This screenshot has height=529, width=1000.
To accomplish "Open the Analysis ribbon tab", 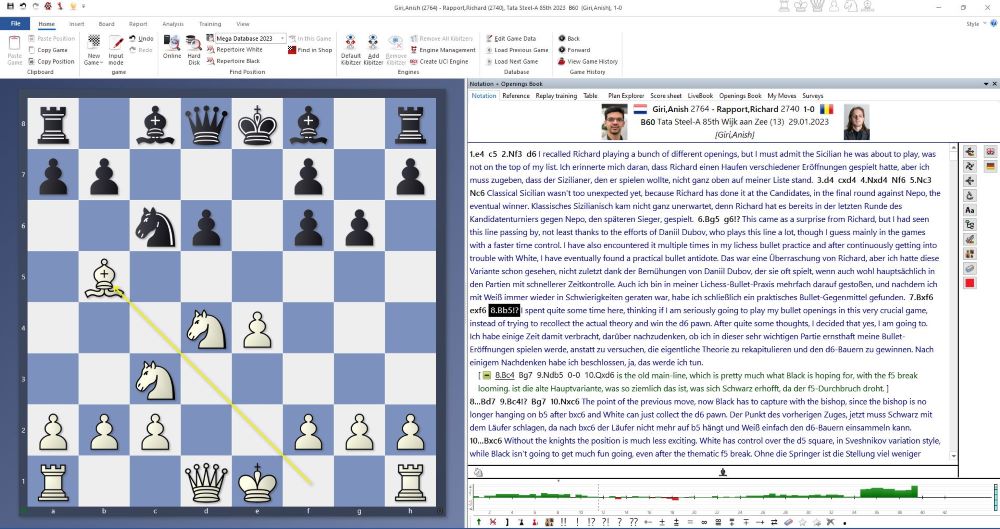I will tap(173, 24).
